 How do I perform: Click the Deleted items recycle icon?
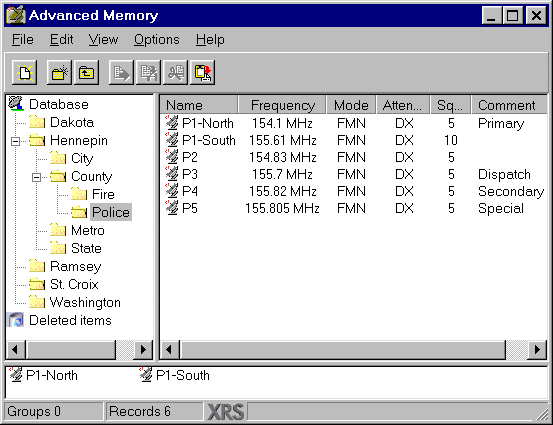tap(16, 320)
